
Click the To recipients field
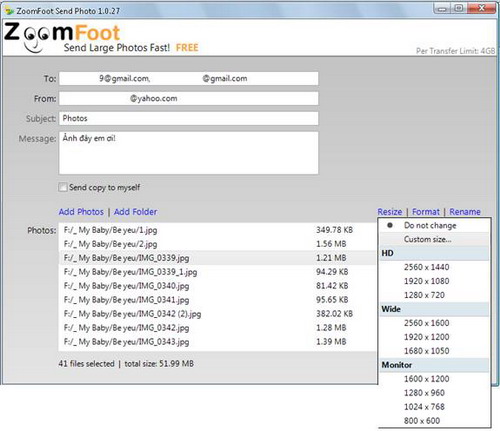click(x=189, y=79)
